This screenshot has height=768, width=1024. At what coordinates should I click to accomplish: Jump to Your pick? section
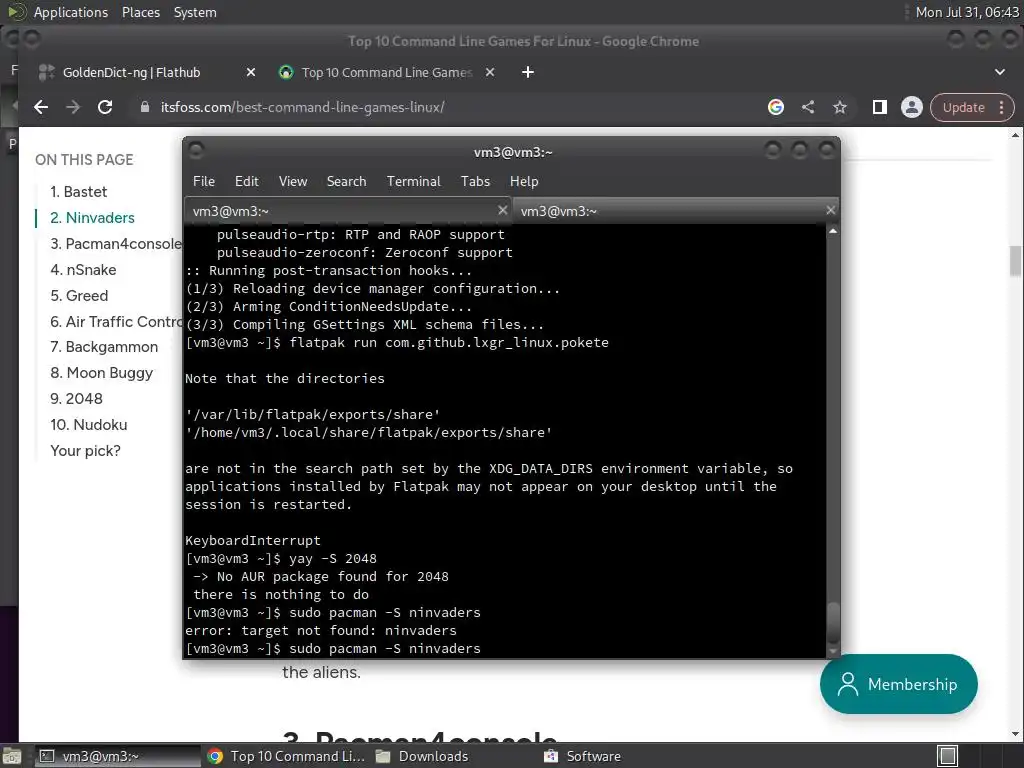click(86, 451)
